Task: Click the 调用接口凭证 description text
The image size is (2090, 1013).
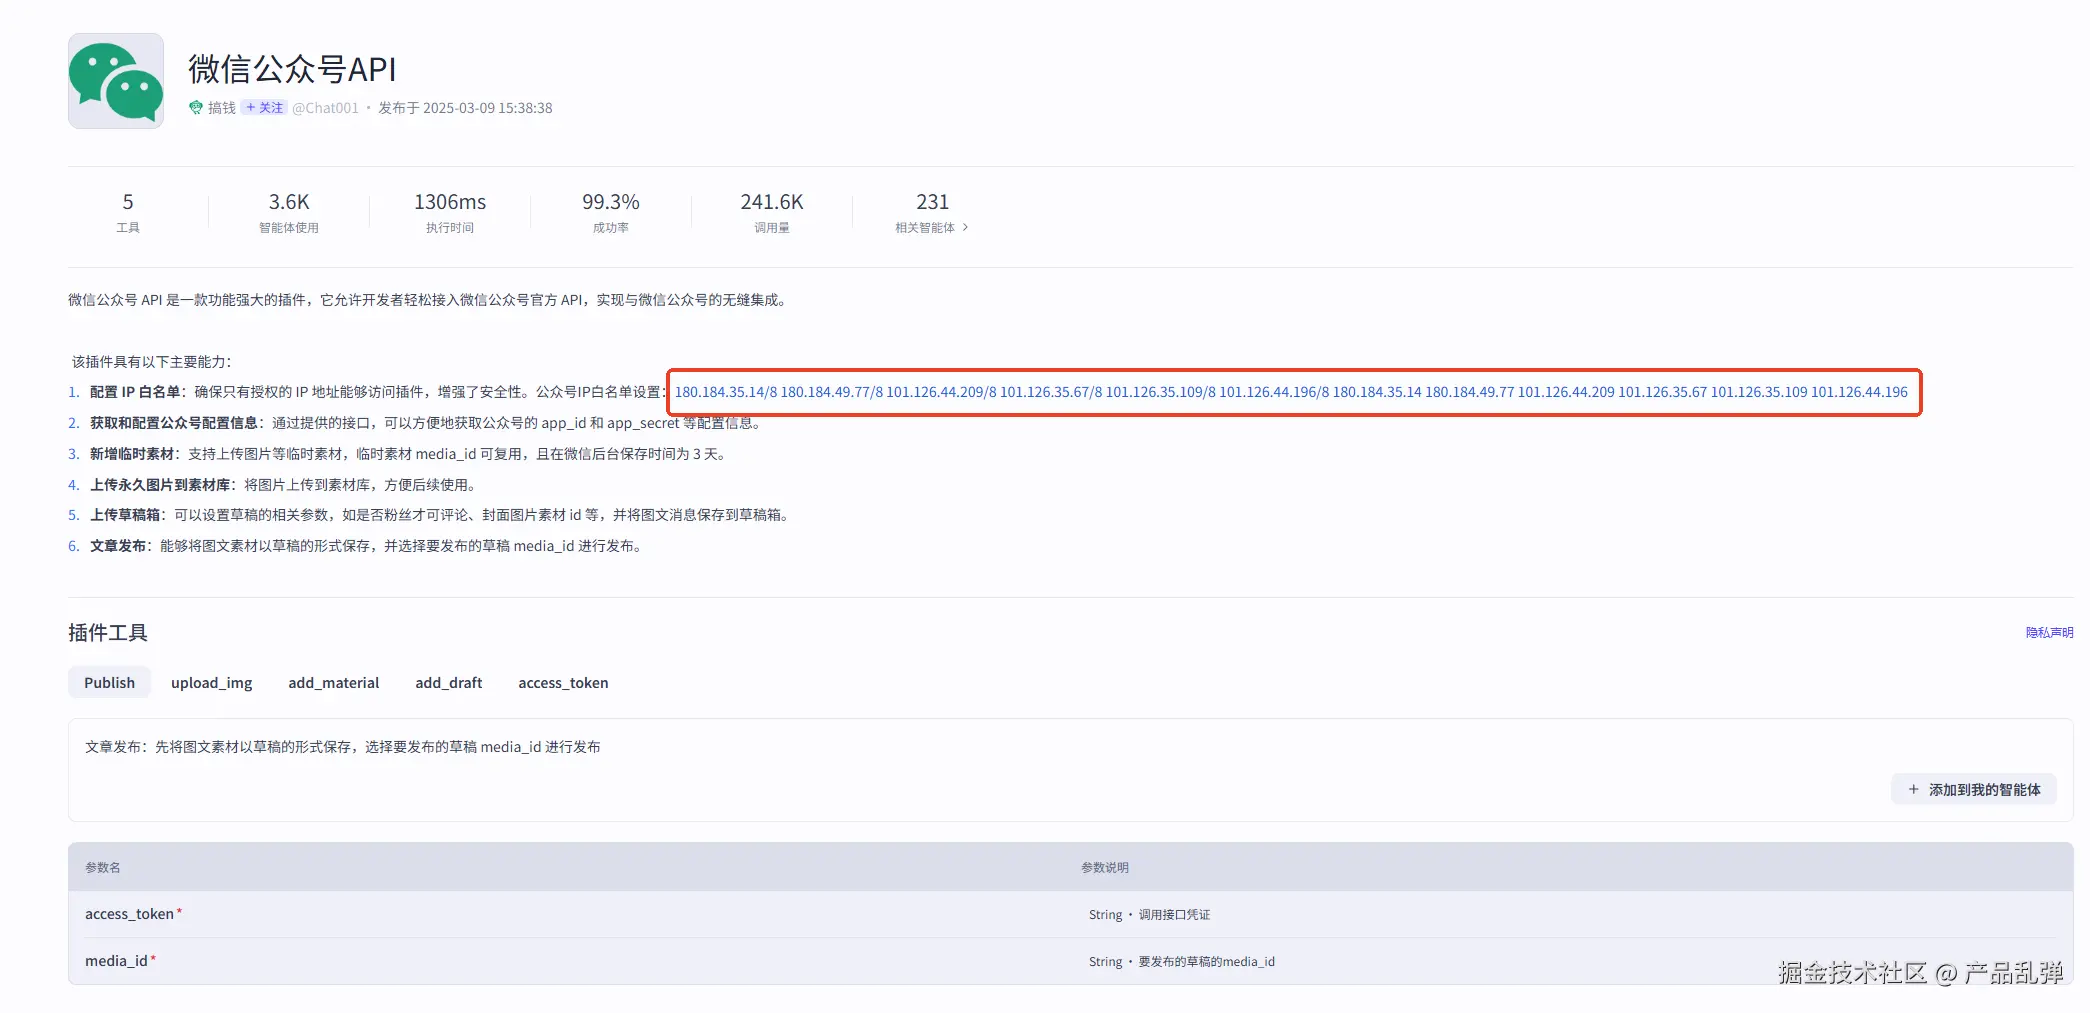Action: point(1174,915)
